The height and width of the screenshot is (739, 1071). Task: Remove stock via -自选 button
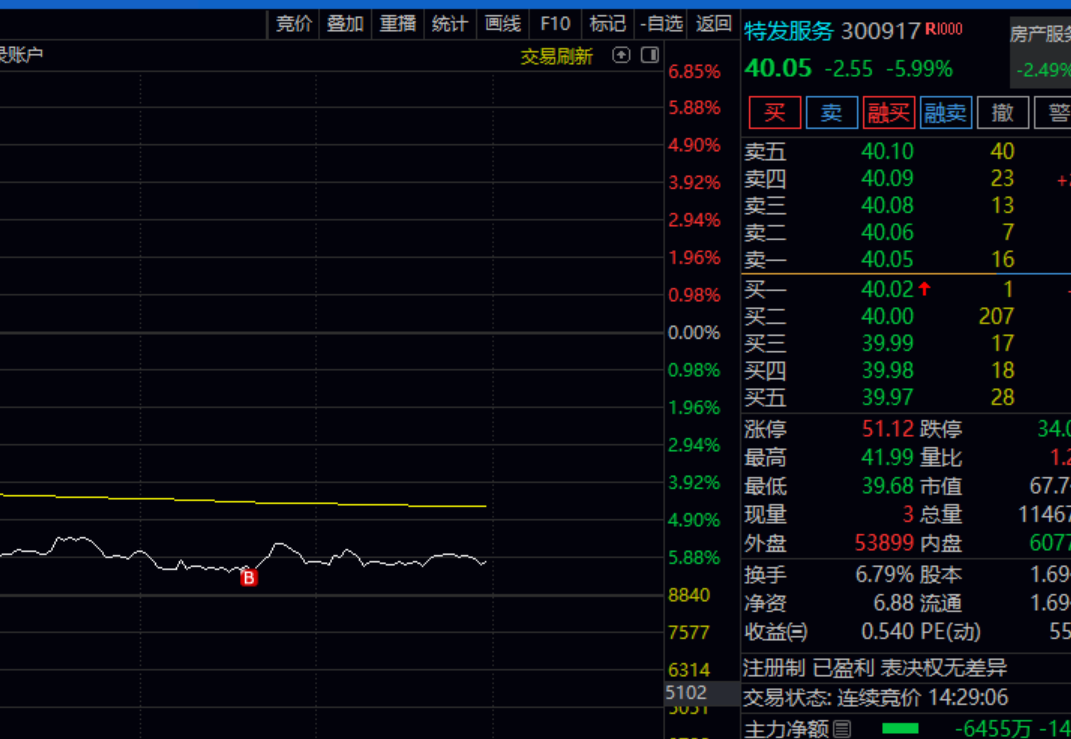[661, 24]
